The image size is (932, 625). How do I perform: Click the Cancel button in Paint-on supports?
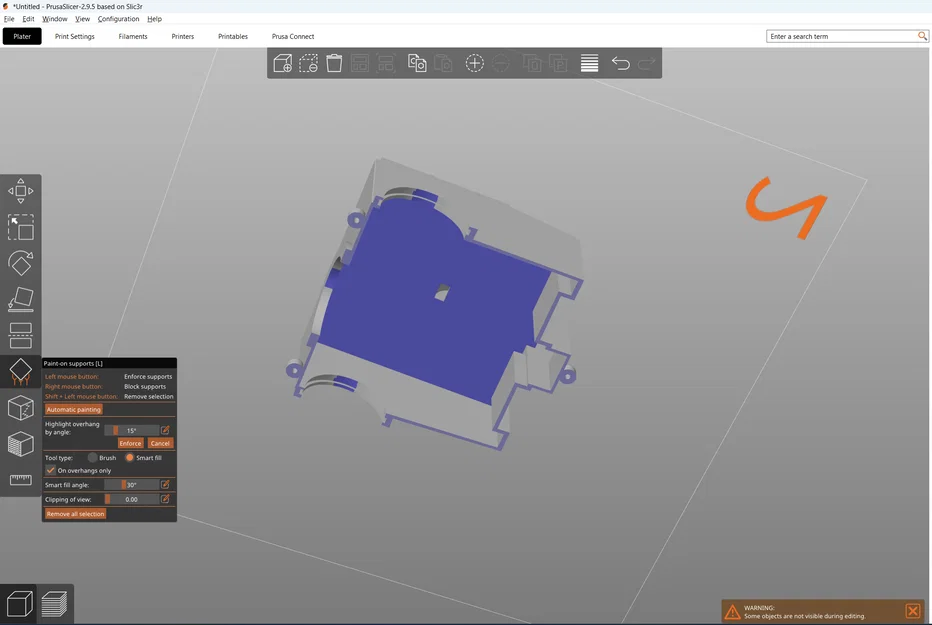pos(160,443)
